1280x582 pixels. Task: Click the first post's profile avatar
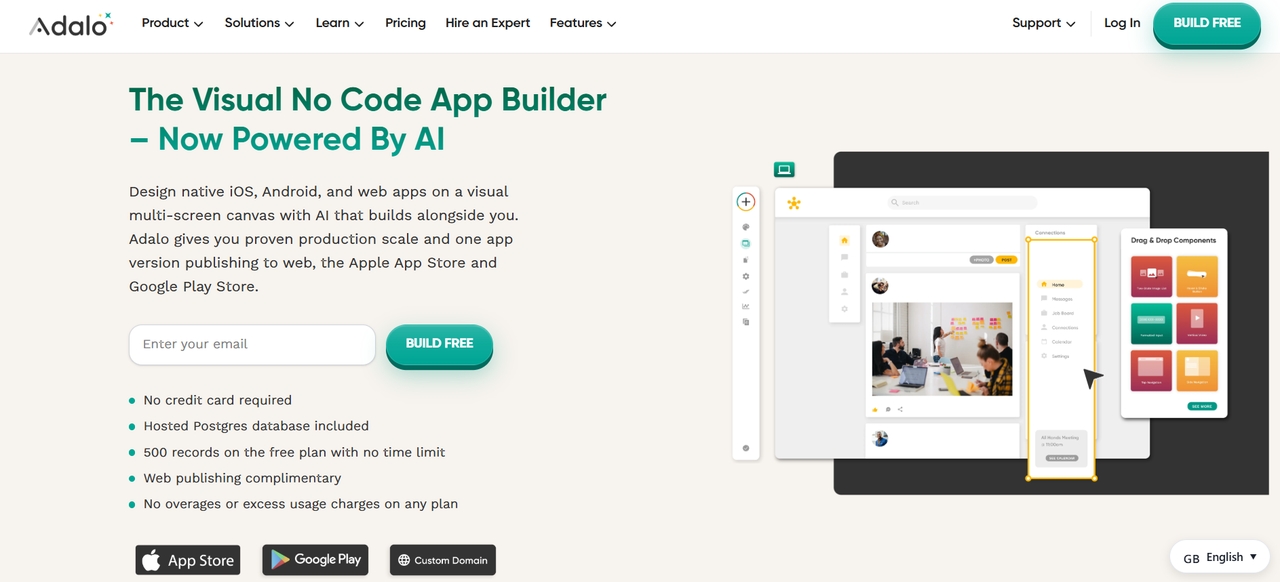click(880, 239)
